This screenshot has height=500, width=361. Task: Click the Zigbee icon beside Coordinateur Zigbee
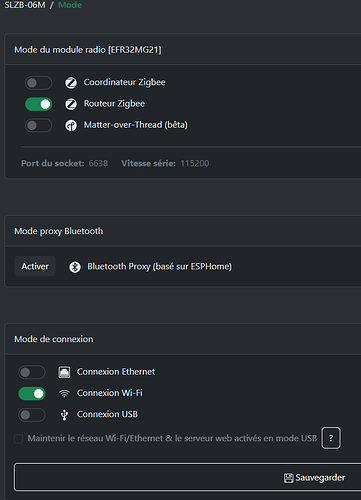[71, 82]
